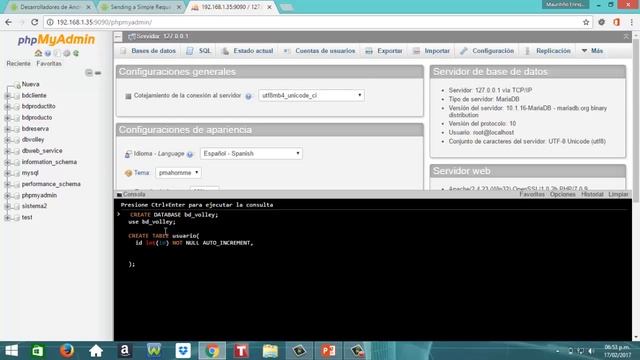This screenshot has height=360, width=640.
Task: Open the Exportar tab
Action: pyautogui.click(x=384, y=51)
